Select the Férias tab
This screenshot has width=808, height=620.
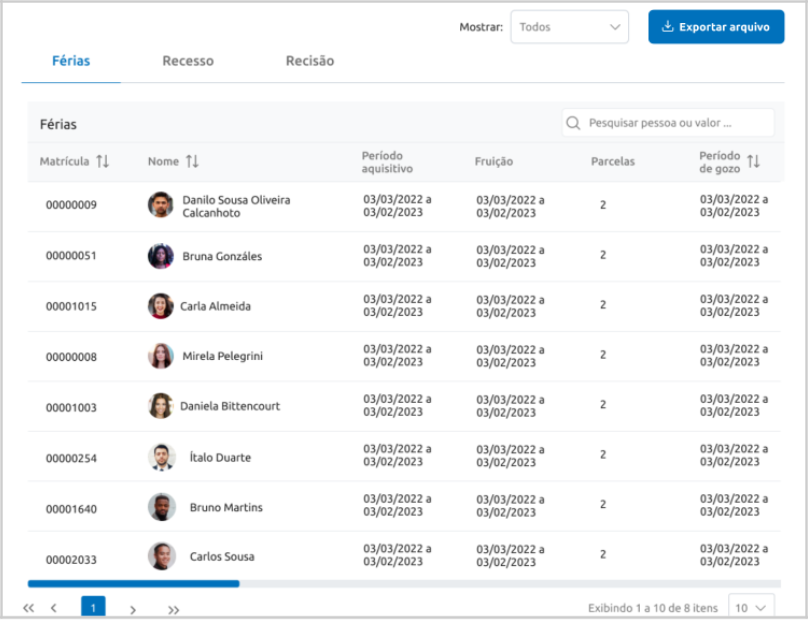coord(71,61)
